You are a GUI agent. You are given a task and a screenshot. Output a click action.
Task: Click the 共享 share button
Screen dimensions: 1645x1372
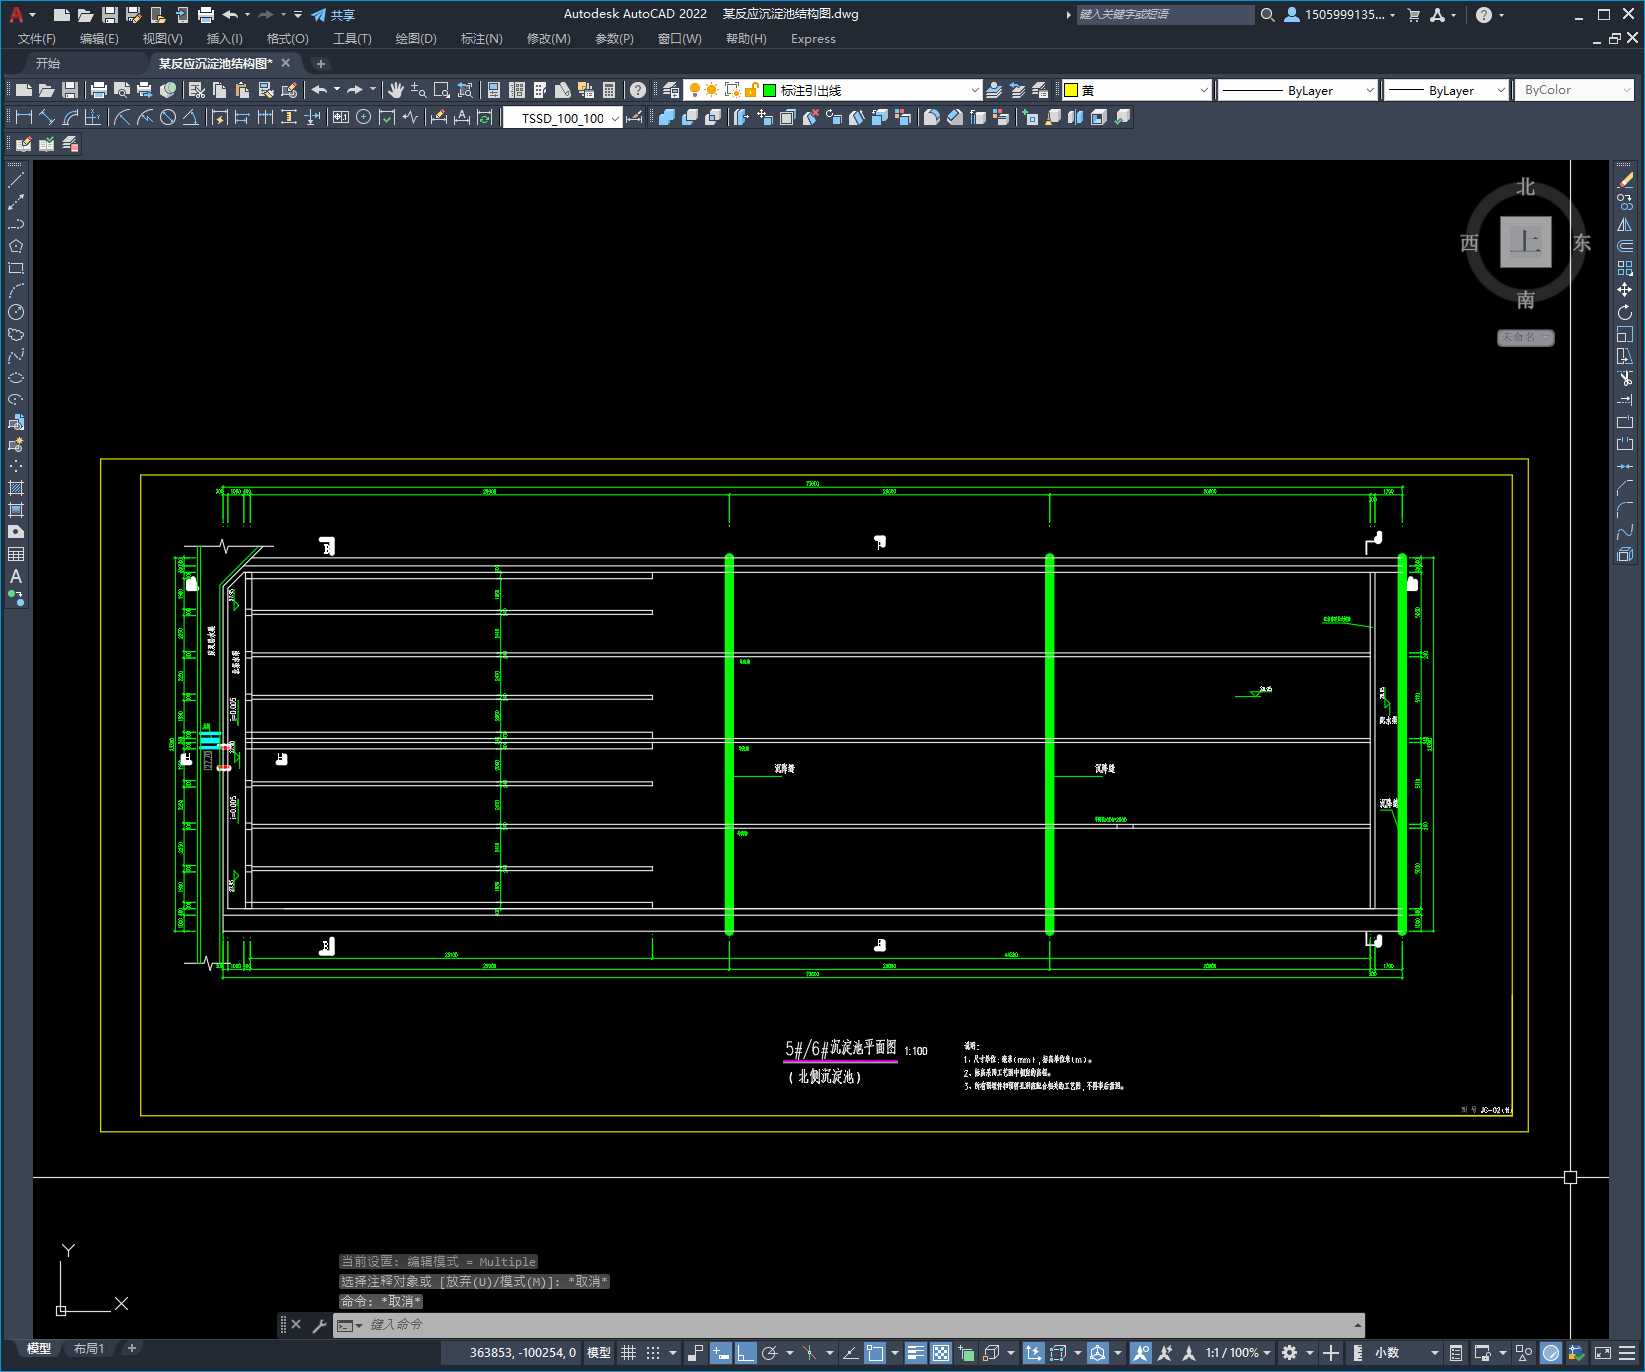[x=333, y=15]
